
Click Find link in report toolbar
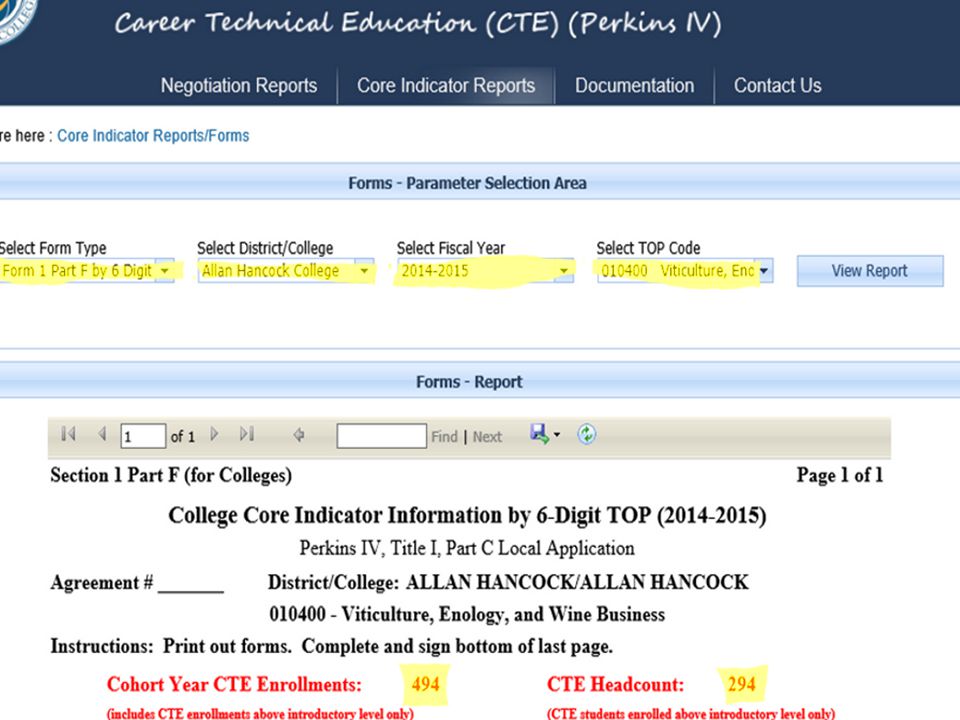(x=444, y=437)
